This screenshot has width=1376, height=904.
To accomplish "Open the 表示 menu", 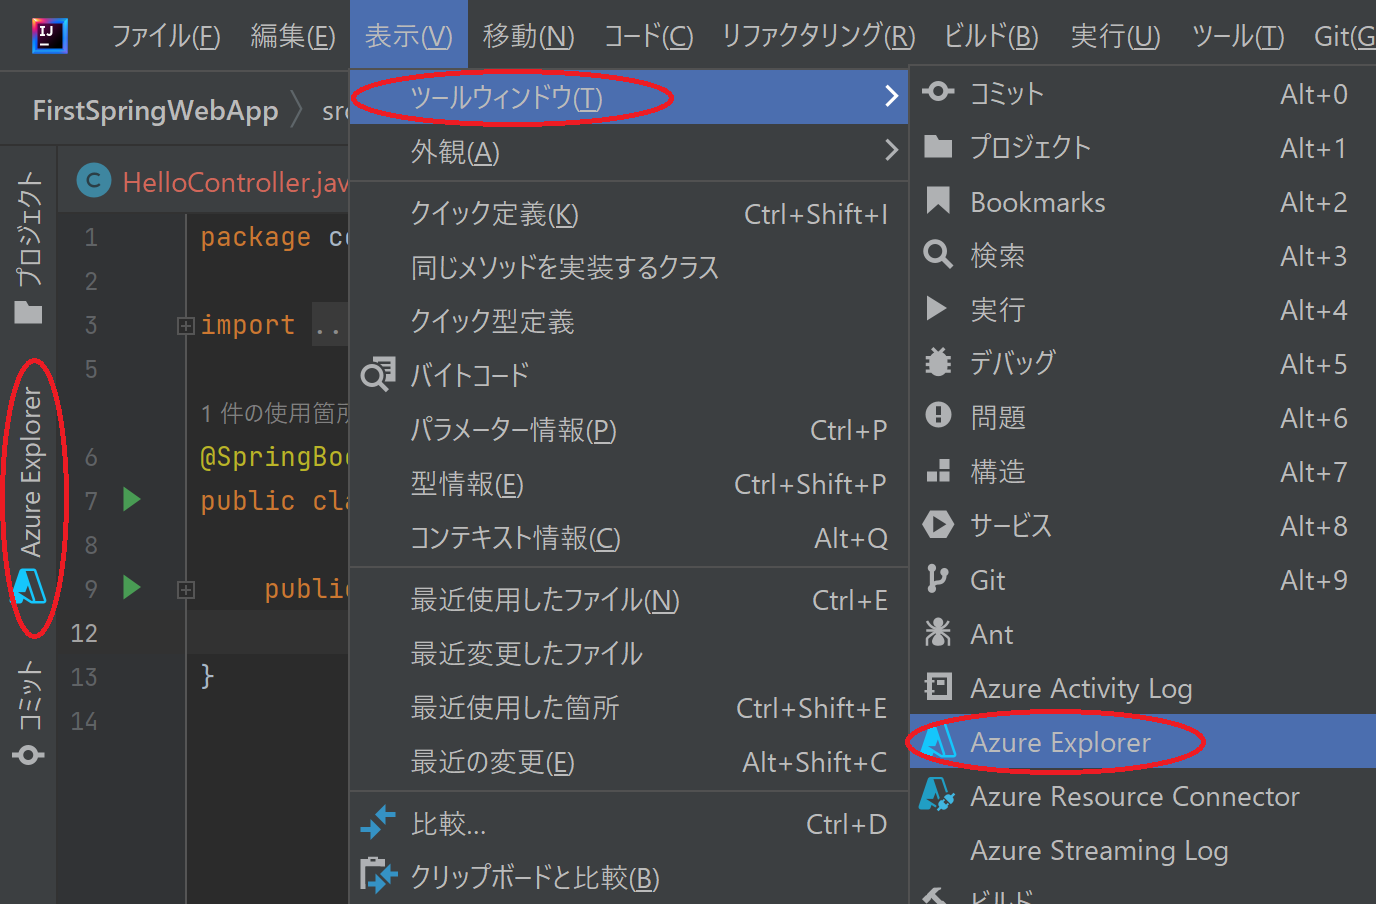I will (408, 37).
